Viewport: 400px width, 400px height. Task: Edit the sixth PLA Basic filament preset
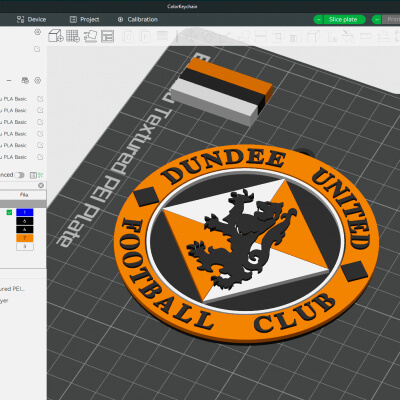tap(40, 157)
